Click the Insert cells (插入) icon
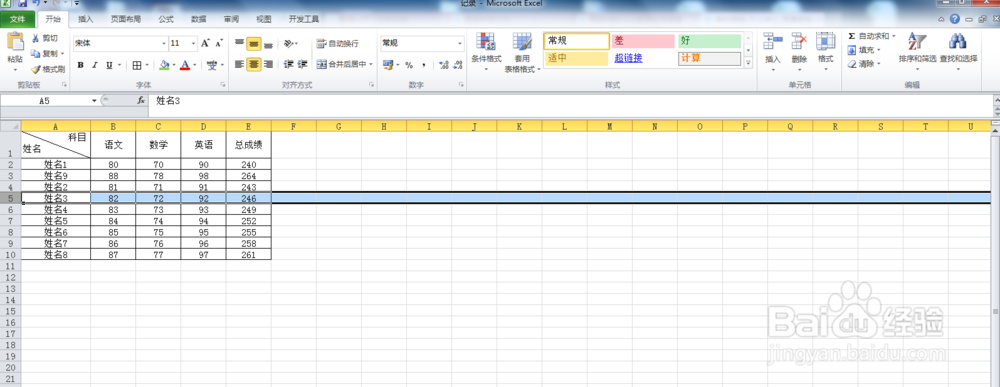 pyautogui.click(x=772, y=42)
